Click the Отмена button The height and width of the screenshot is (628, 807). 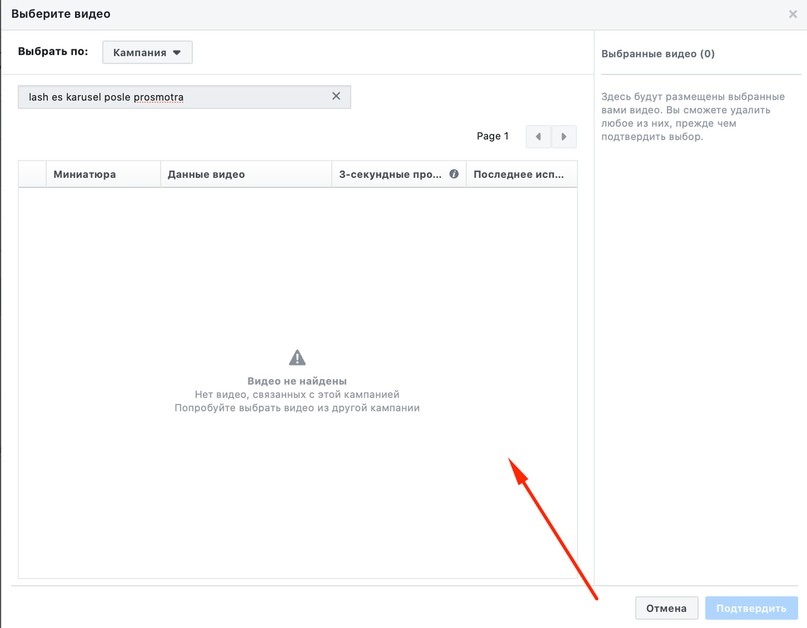666,608
